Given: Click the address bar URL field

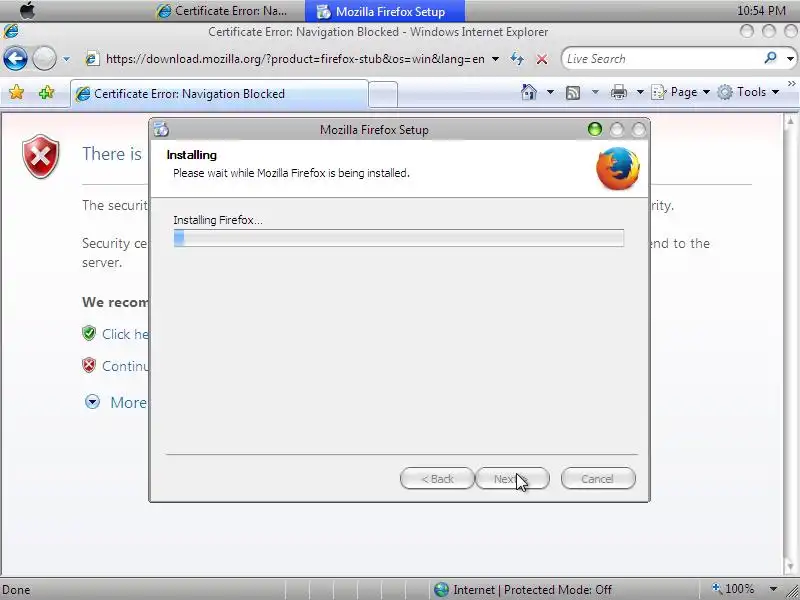Looking at the screenshot, I should tap(295, 59).
